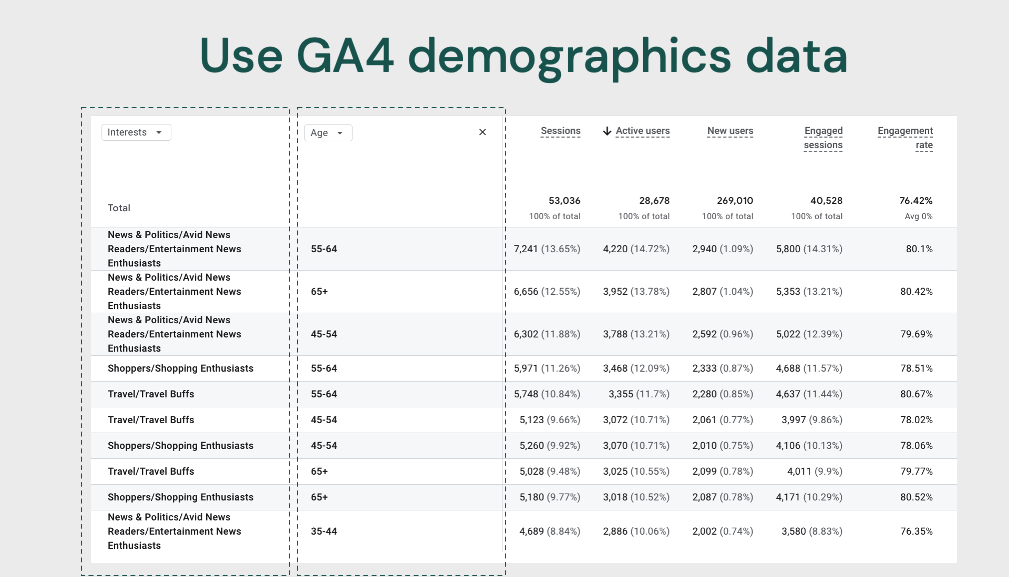The image size is (1009, 577).
Task: Click the descending sort arrow on Active users
Action: pyautogui.click(x=607, y=131)
